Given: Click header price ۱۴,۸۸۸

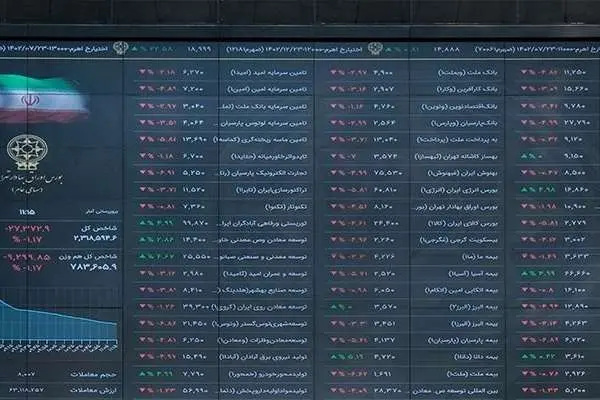Looking at the screenshot, I should (x=447, y=49).
